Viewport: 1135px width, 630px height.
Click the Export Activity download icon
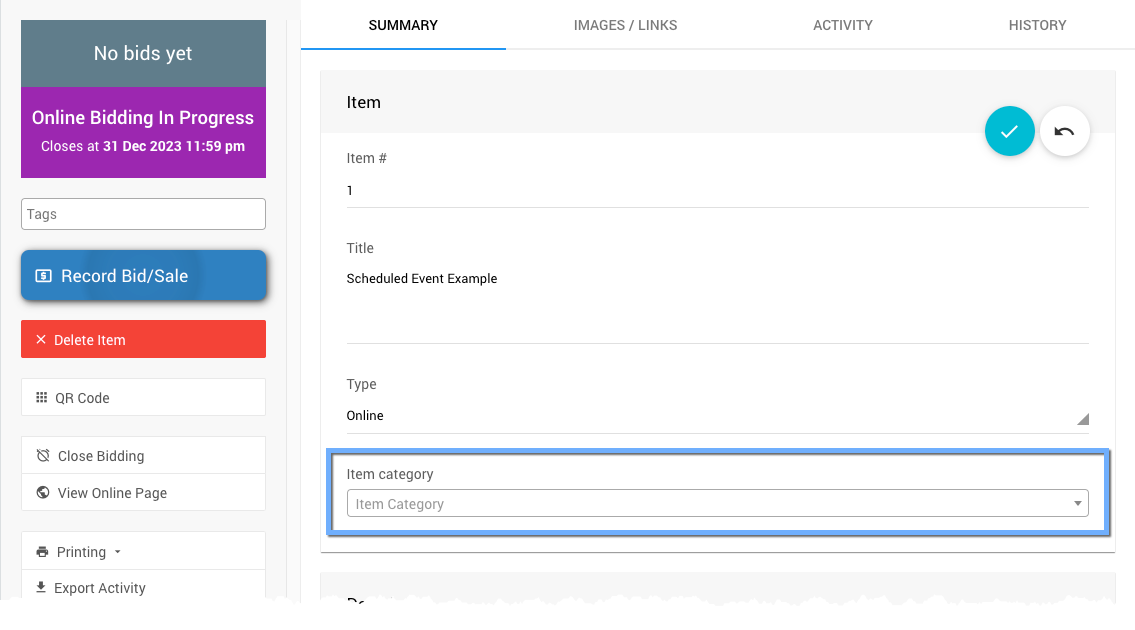coord(41,588)
